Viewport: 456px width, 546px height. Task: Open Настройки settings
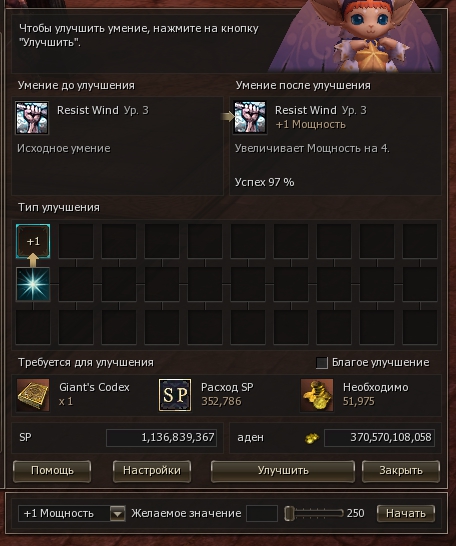click(x=152, y=471)
